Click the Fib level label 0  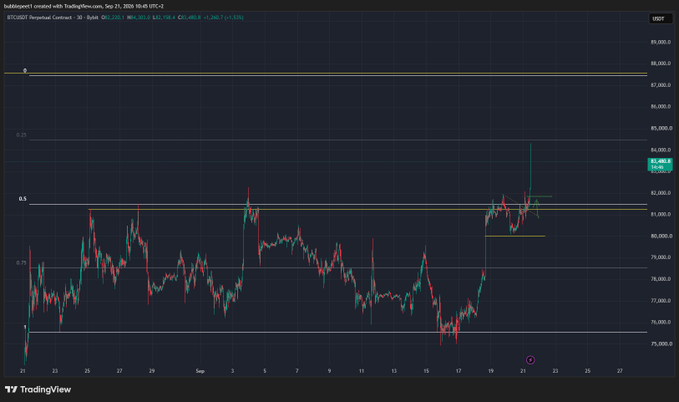click(25, 70)
